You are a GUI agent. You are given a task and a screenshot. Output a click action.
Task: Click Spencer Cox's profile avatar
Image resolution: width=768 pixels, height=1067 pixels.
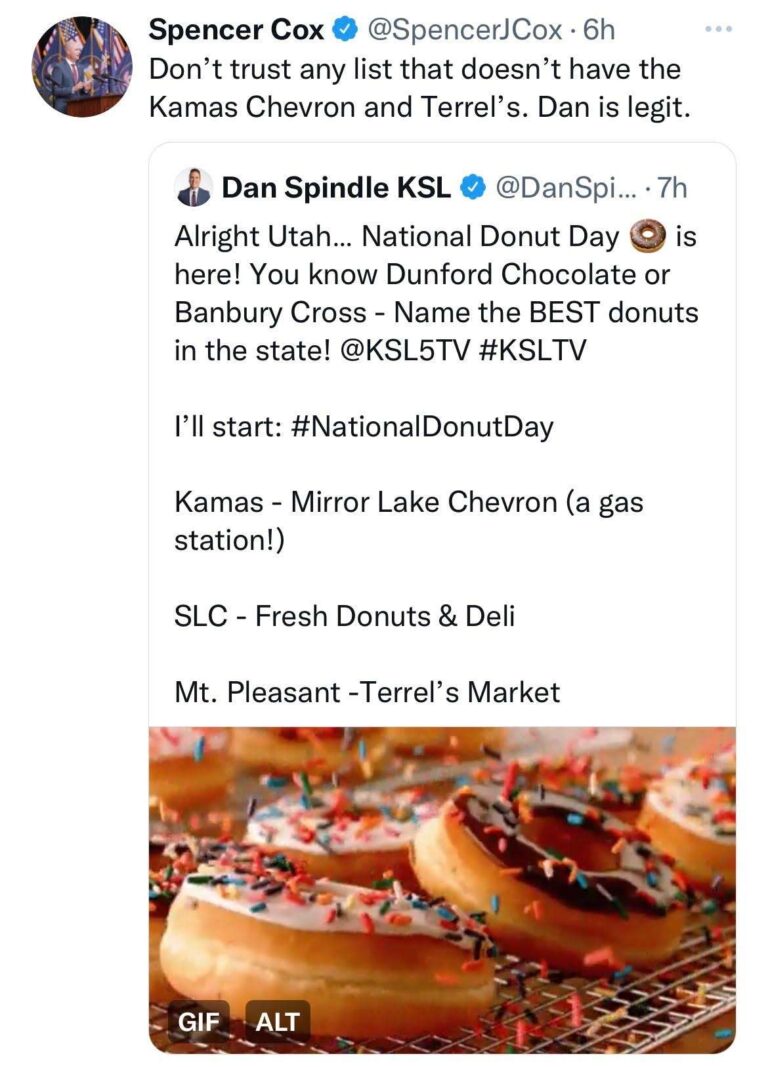(x=82, y=67)
